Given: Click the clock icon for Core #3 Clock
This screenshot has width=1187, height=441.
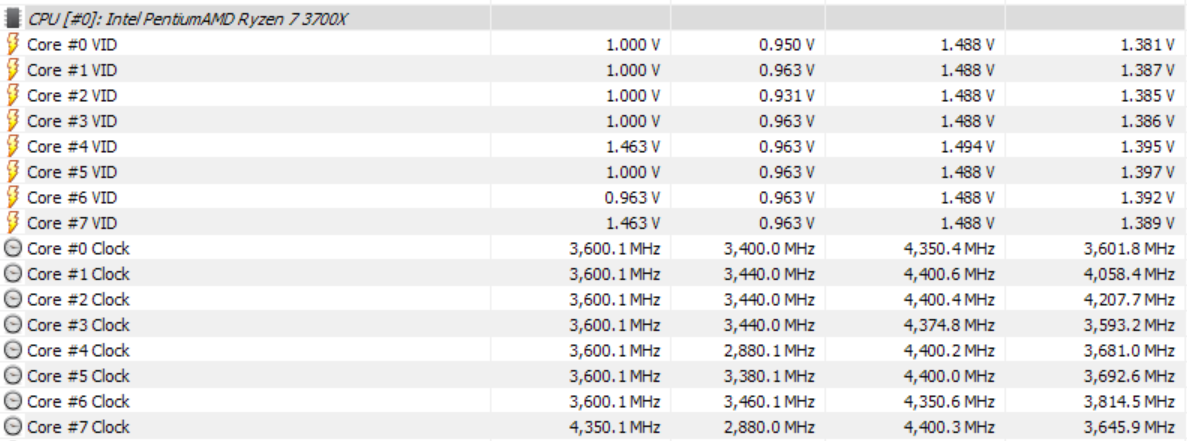Looking at the screenshot, I should (x=13, y=325).
